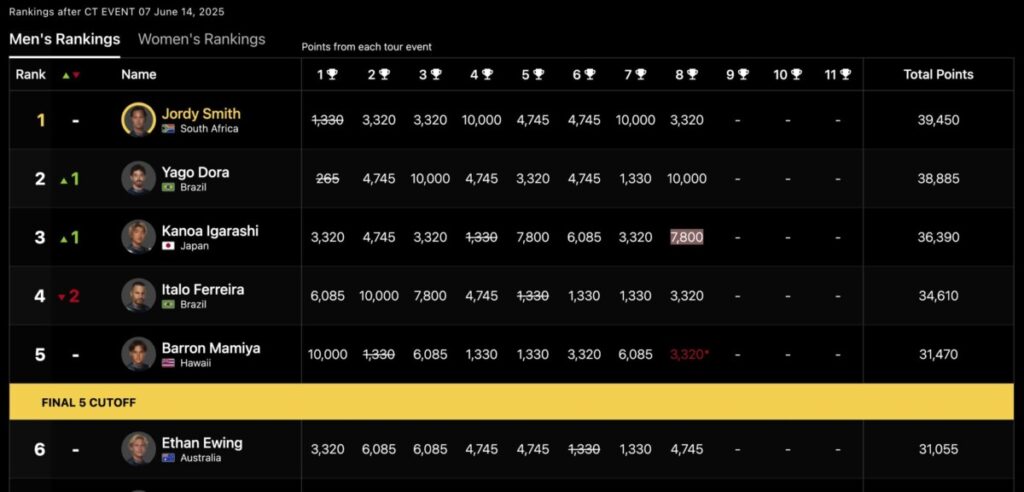The width and height of the screenshot is (1024, 492).
Task: Click the red 3,320* score for Mamiya
Action: click(x=690, y=354)
